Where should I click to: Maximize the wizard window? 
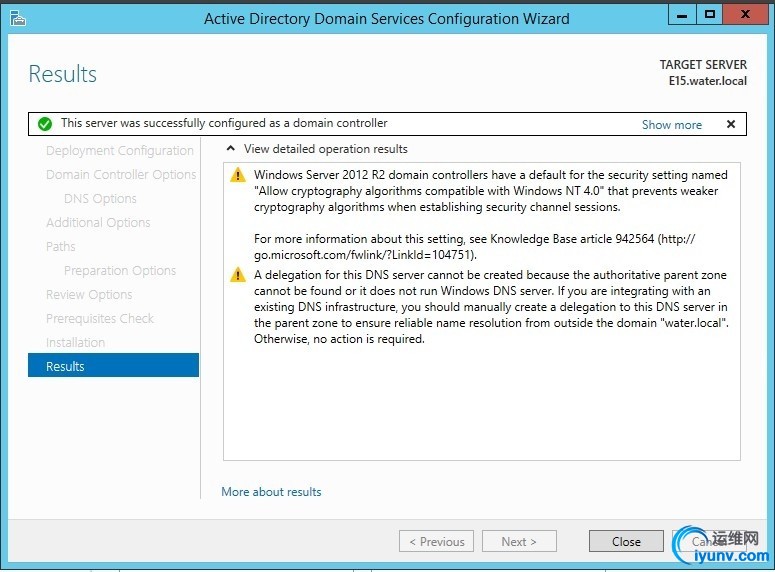(710, 14)
